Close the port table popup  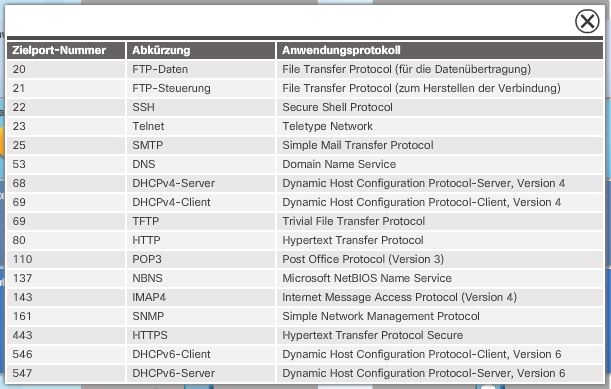[587, 21]
